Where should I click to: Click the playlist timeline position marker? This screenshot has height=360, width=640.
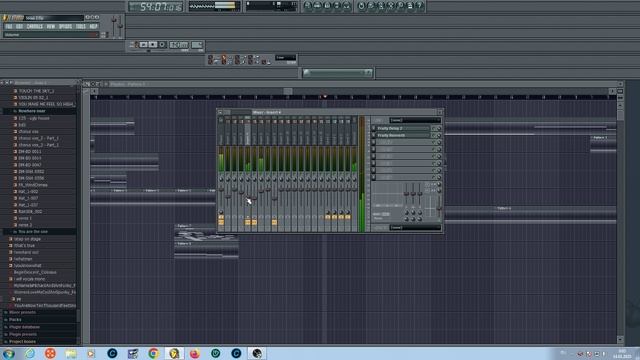(325, 97)
